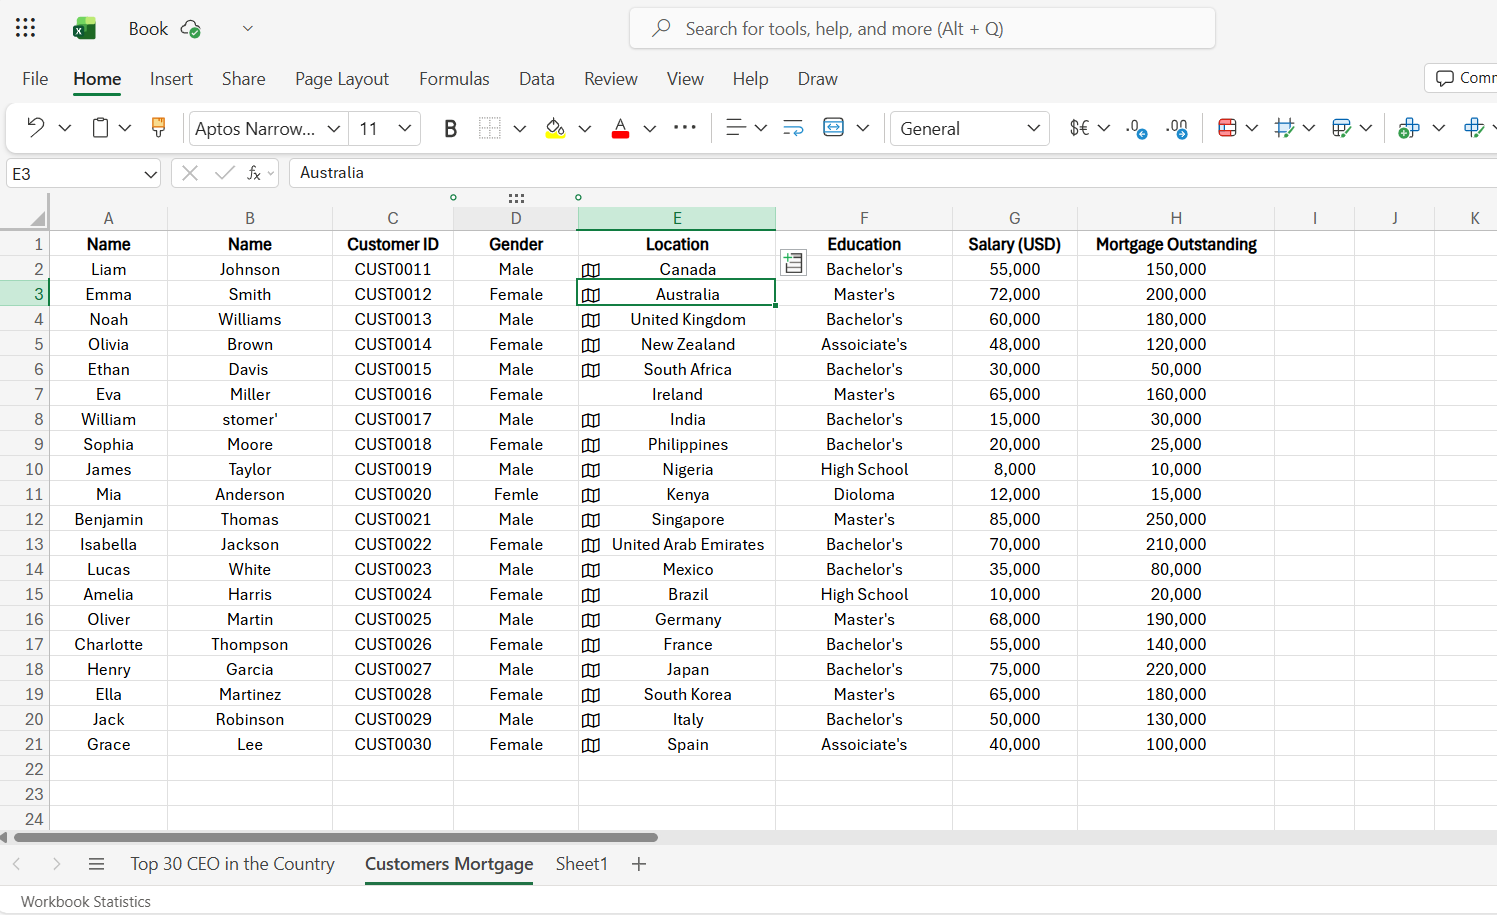Toggle Bold formatting
This screenshot has width=1497, height=915.
click(x=450, y=128)
